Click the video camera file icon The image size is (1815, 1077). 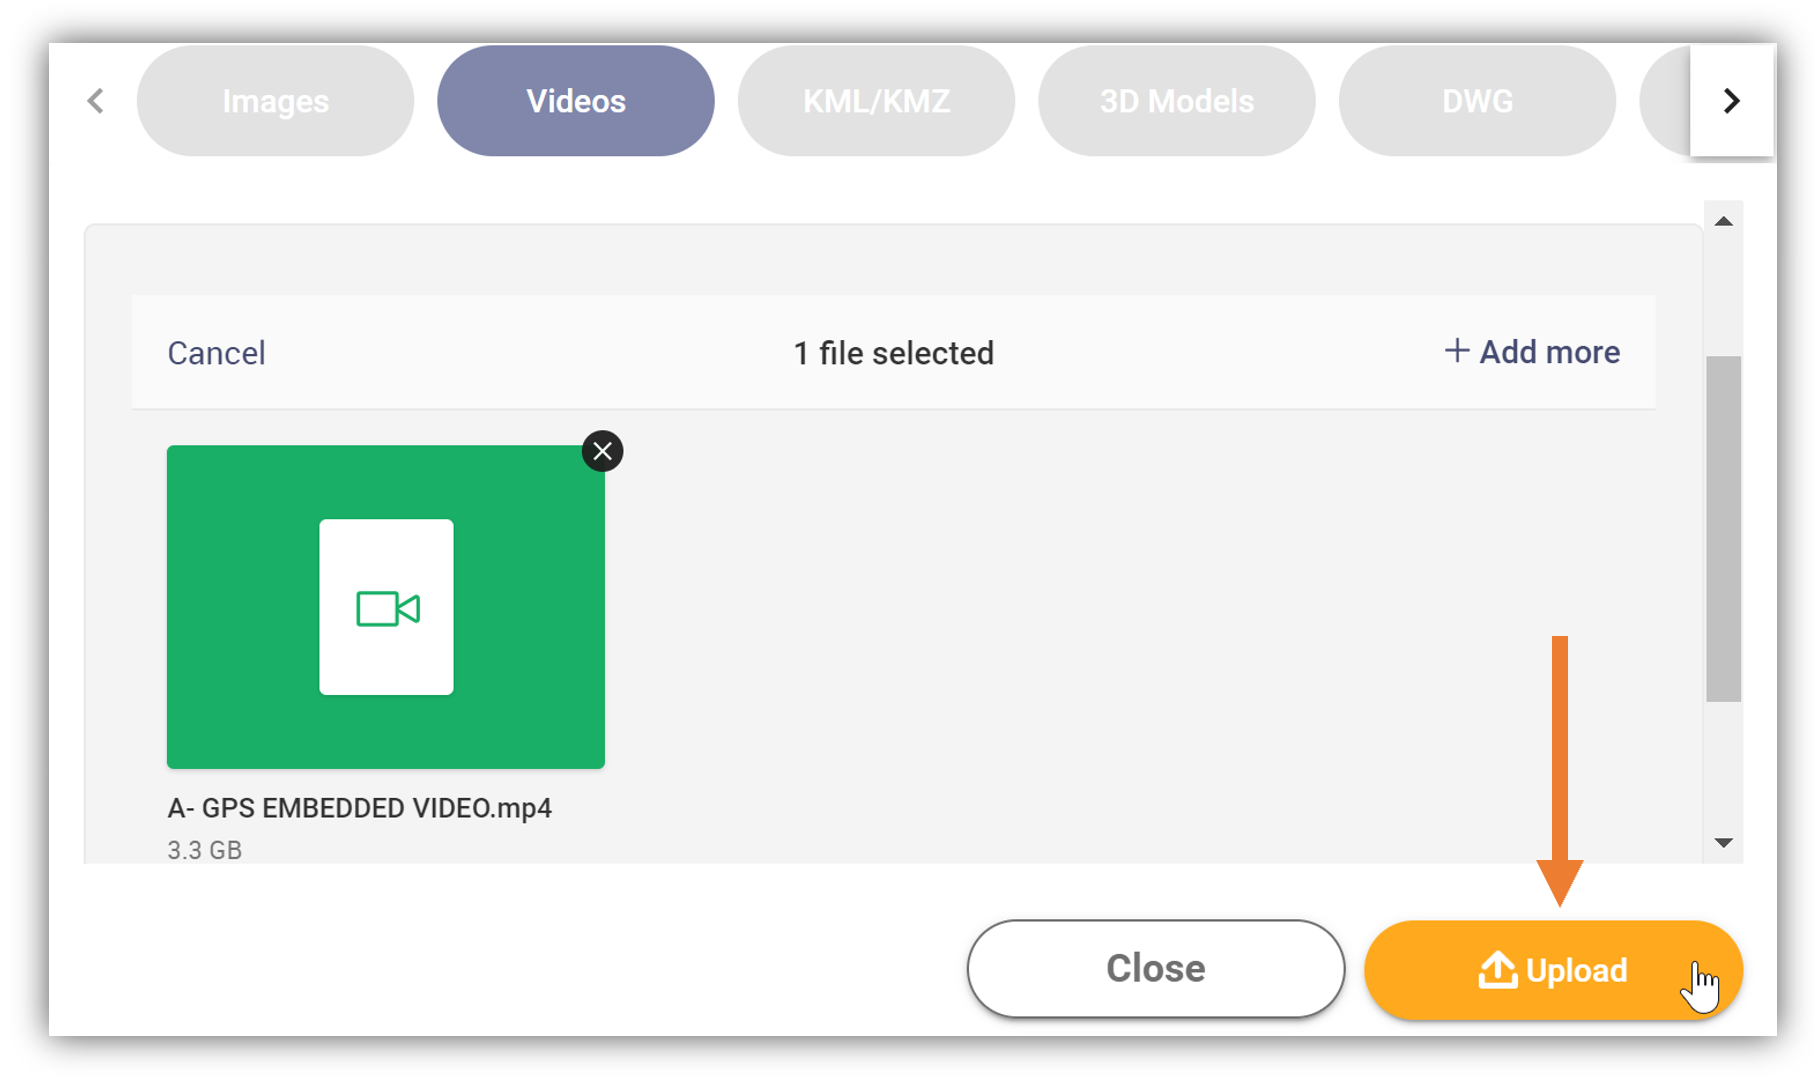pyautogui.click(x=388, y=608)
